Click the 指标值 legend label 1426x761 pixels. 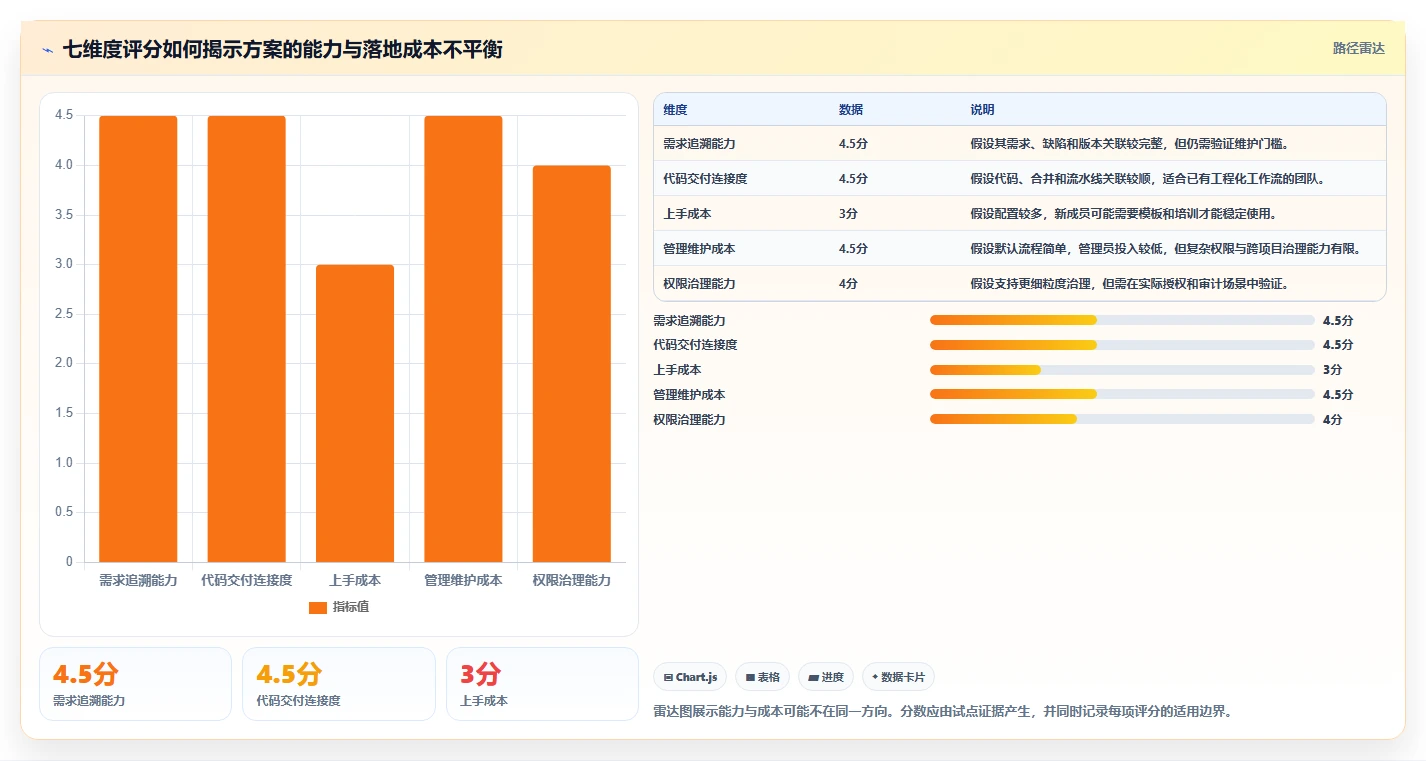pos(351,607)
